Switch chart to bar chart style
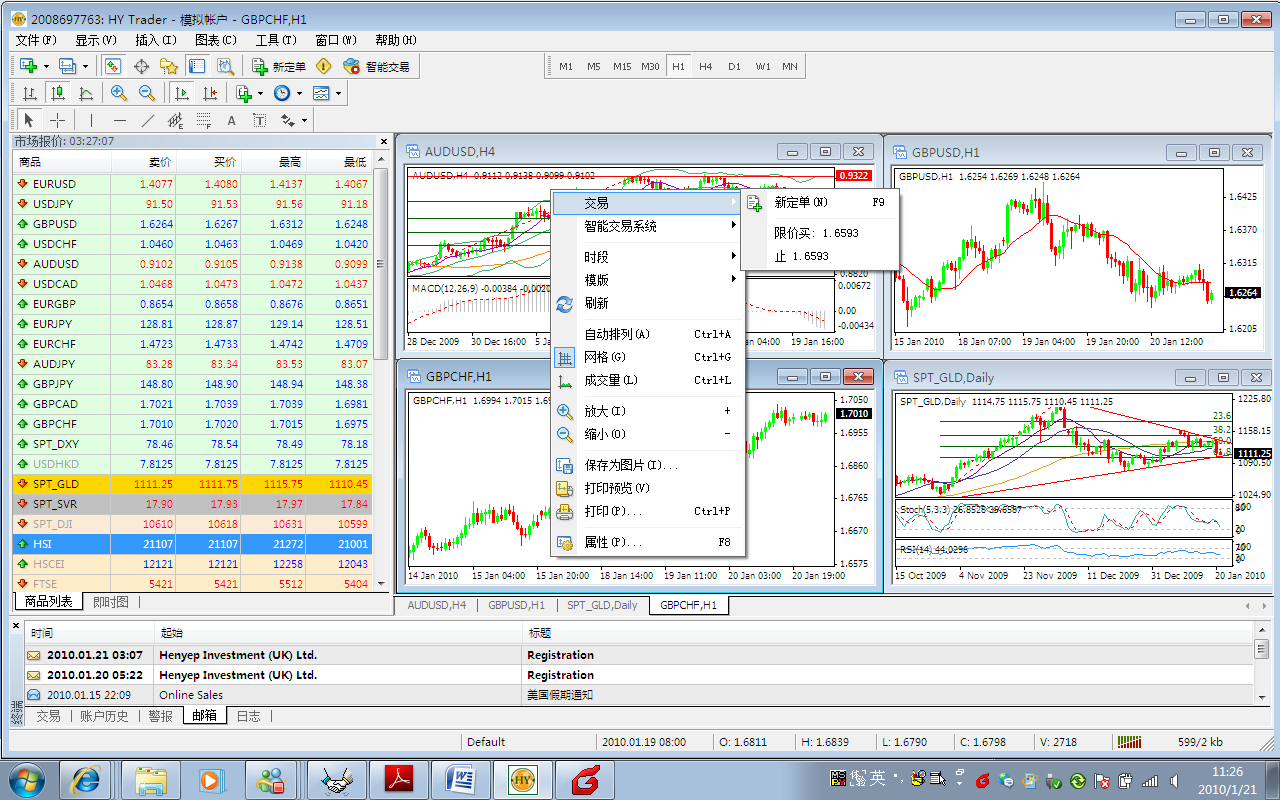 click(x=30, y=93)
